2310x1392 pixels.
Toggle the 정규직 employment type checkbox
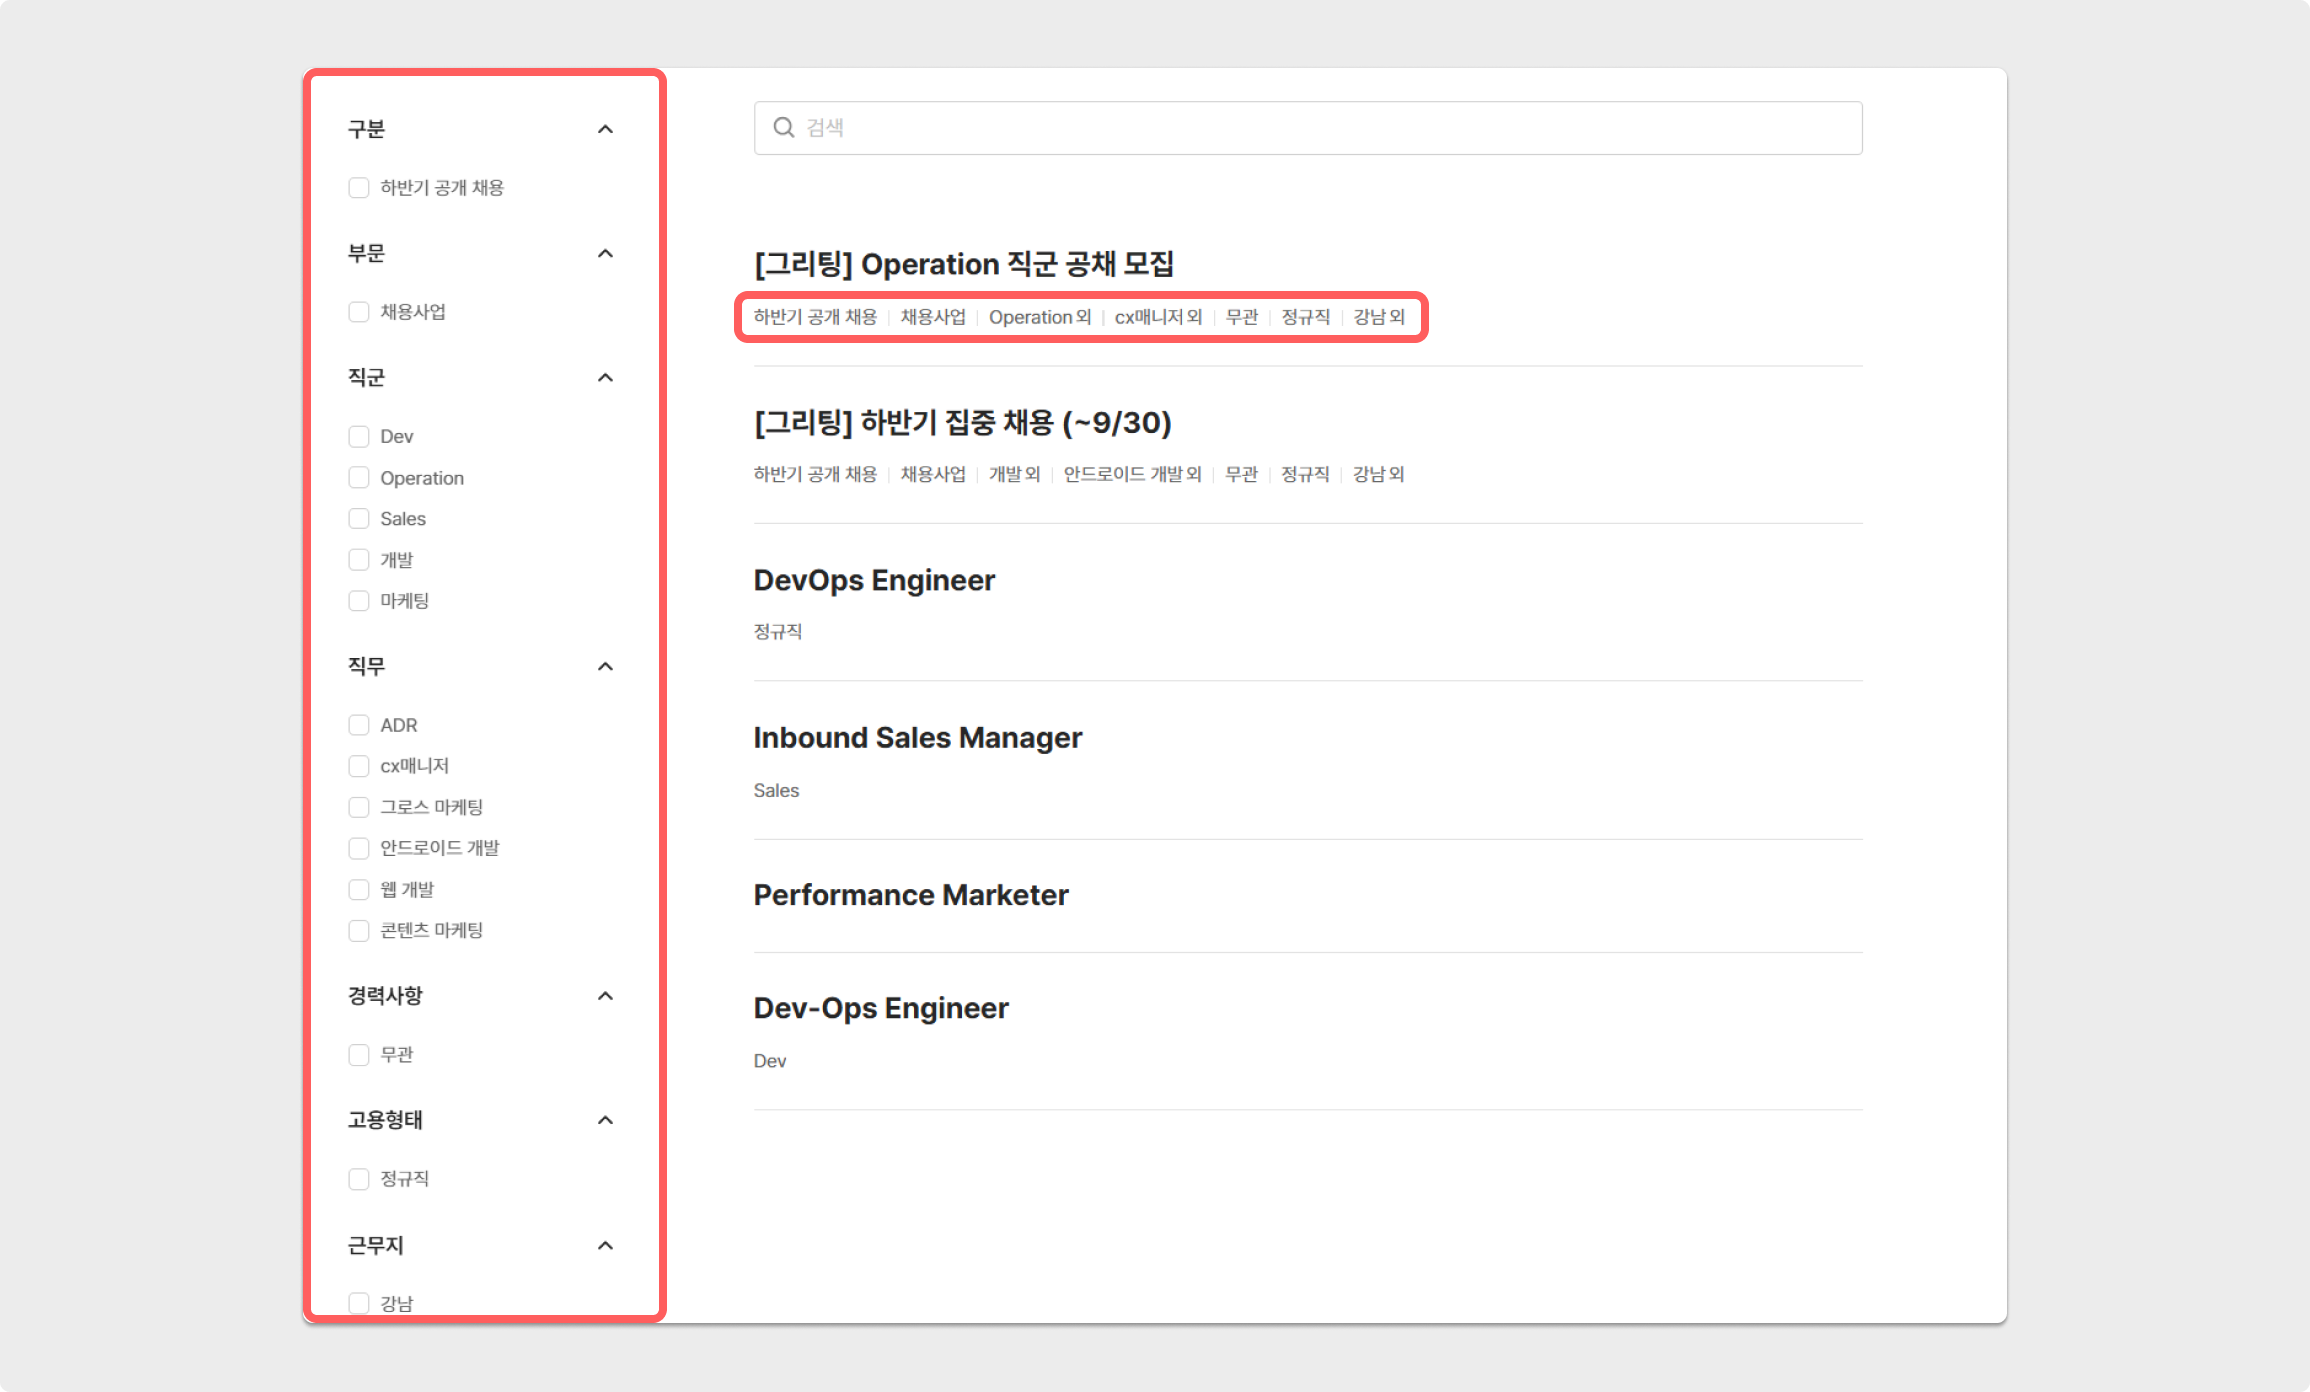coord(359,1179)
